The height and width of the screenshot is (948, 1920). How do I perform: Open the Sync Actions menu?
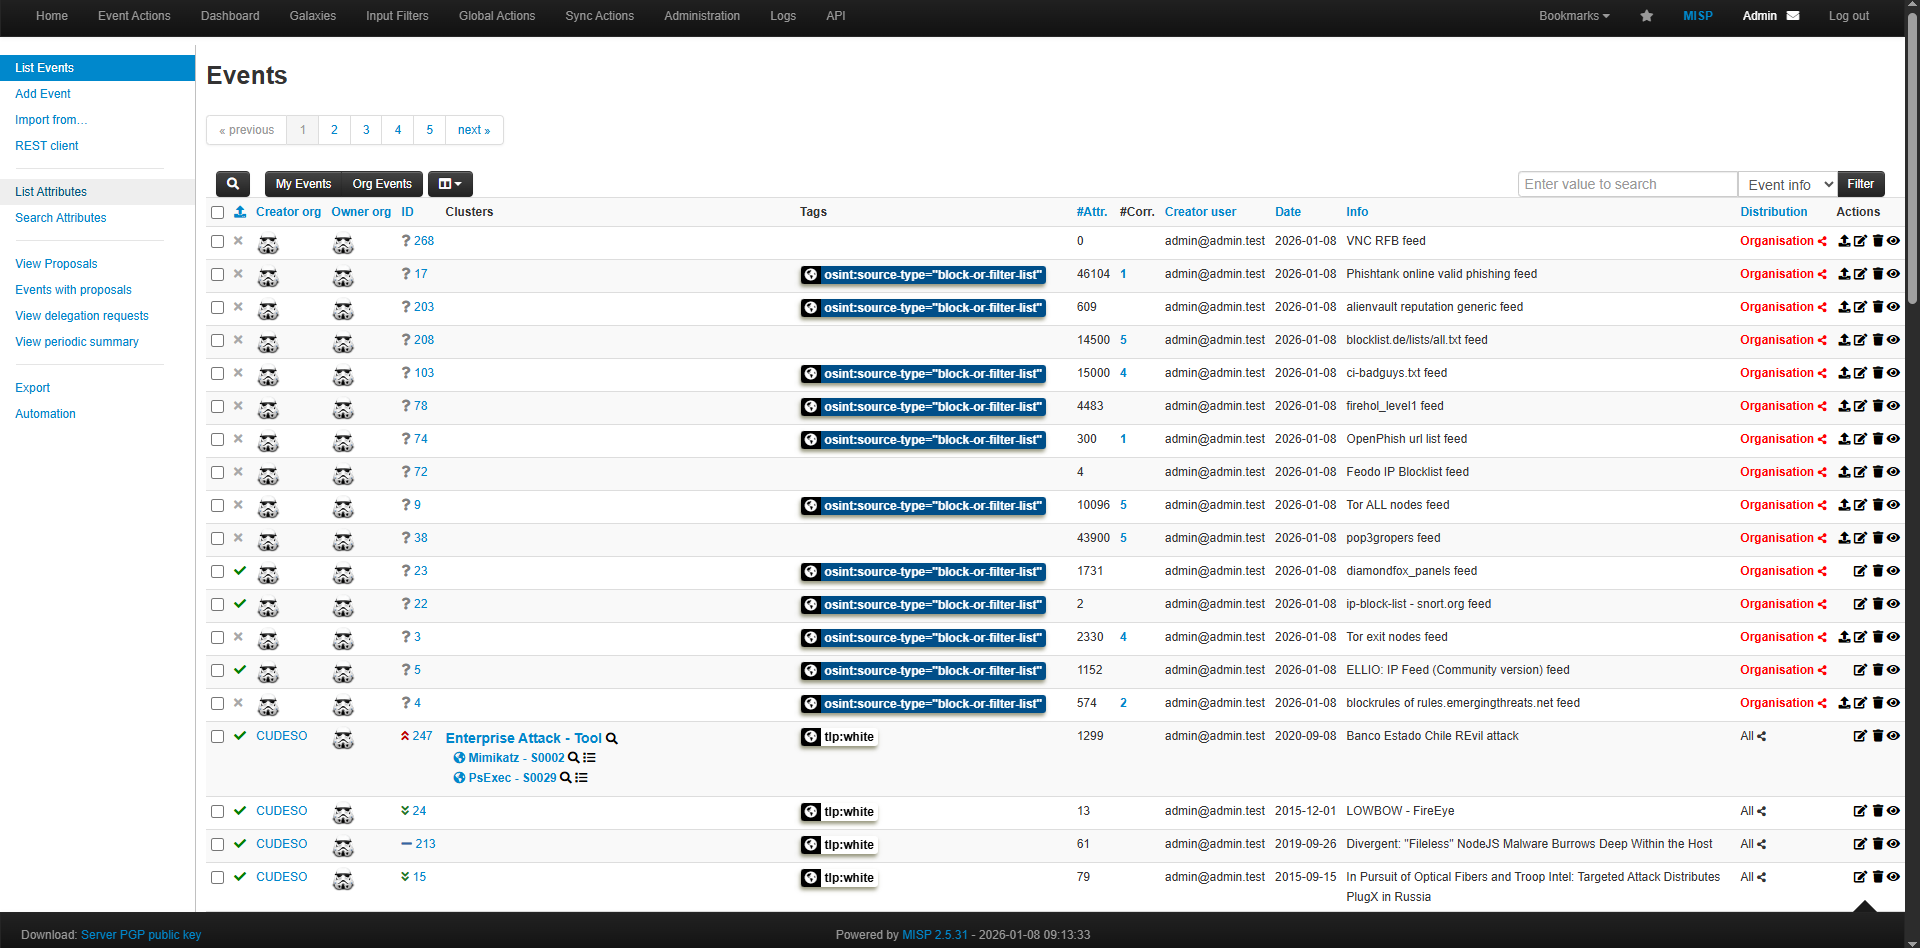click(x=600, y=16)
